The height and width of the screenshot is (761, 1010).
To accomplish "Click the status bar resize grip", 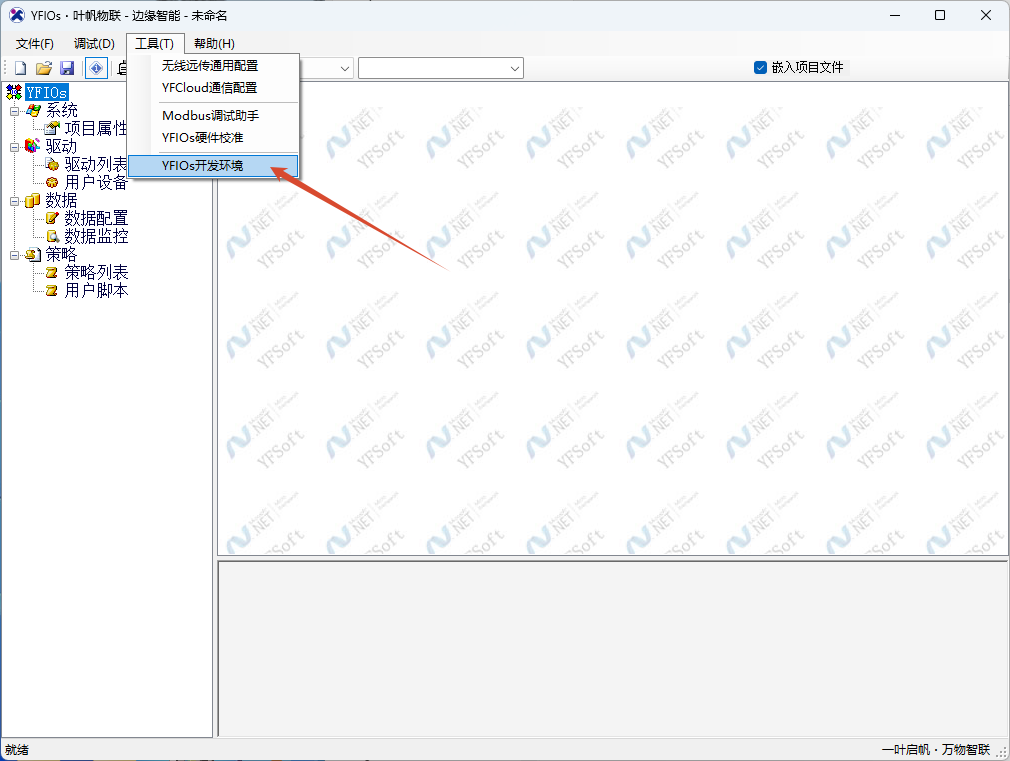I will tap(1002, 753).
